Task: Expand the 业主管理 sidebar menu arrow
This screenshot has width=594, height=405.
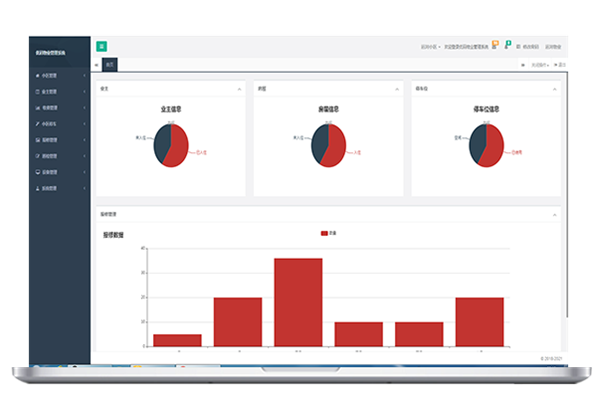Action: click(84, 92)
